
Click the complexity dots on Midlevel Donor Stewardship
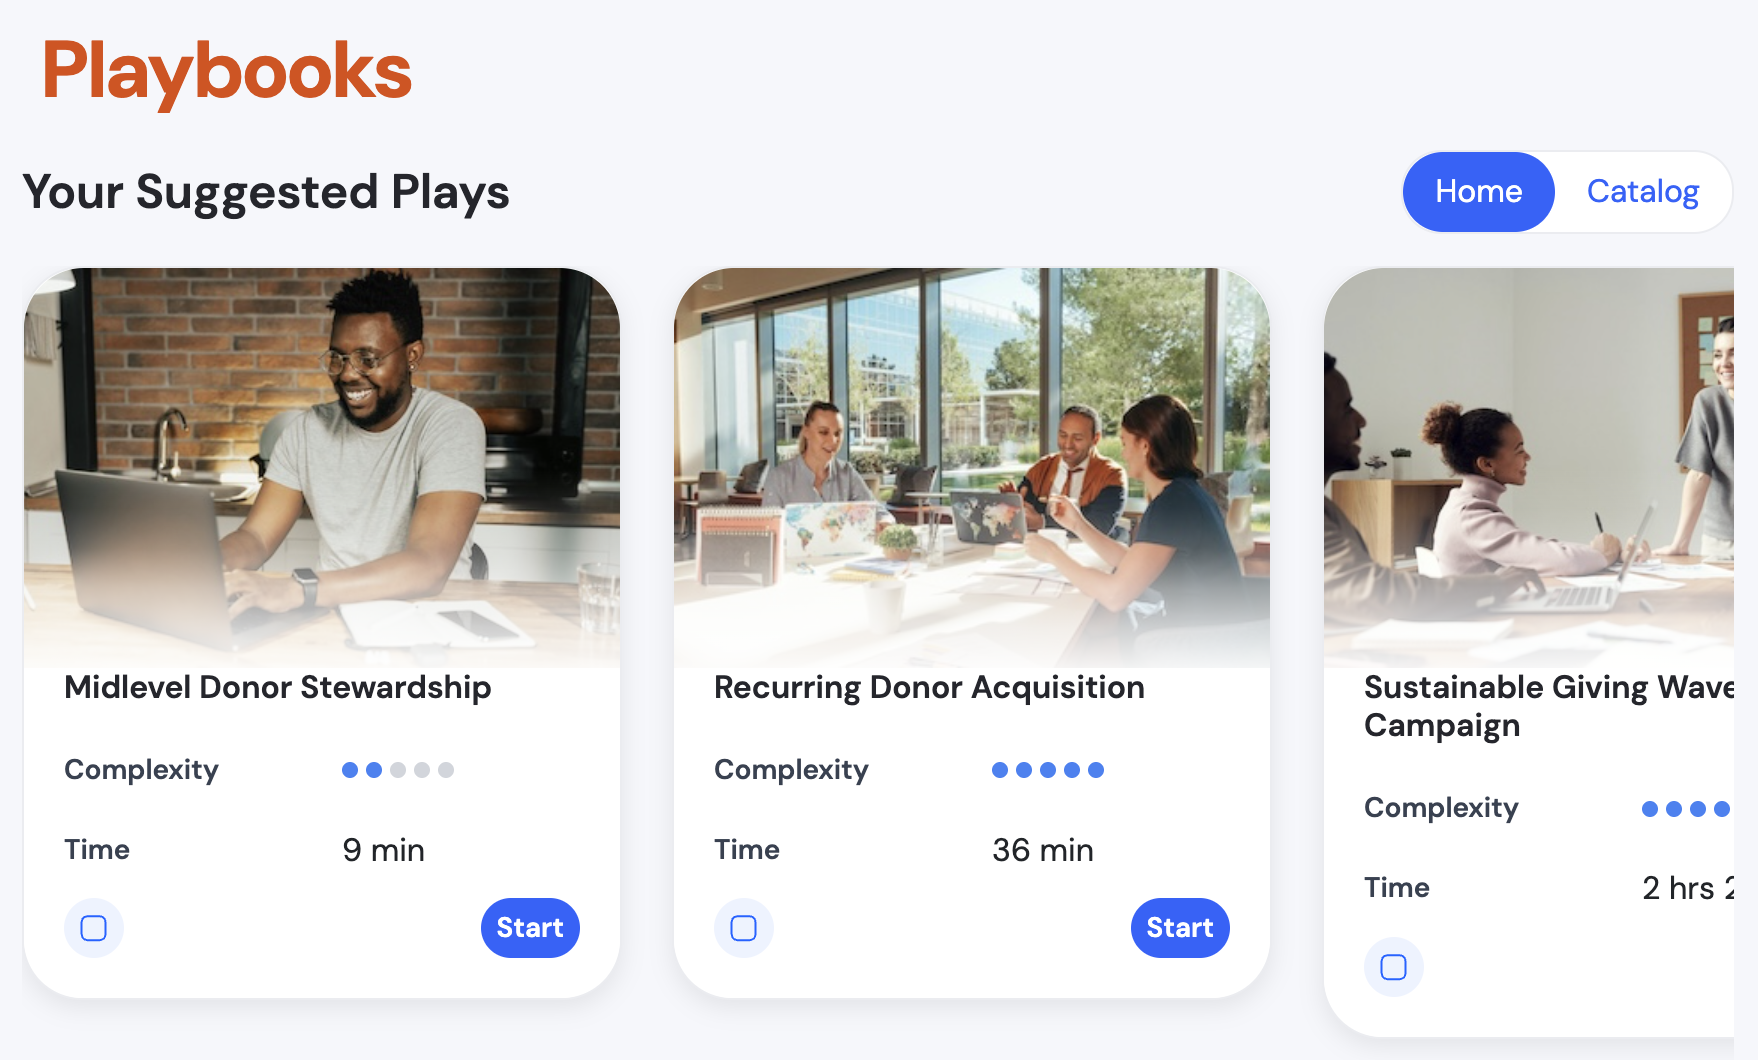click(x=397, y=769)
